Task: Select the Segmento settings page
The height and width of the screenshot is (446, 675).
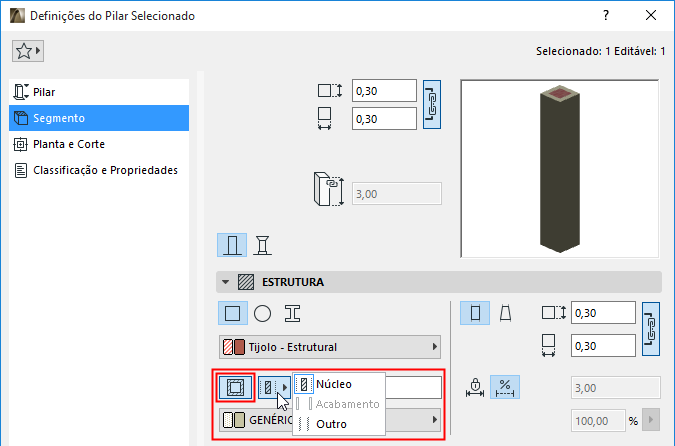Action: click(x=99, y=118)
